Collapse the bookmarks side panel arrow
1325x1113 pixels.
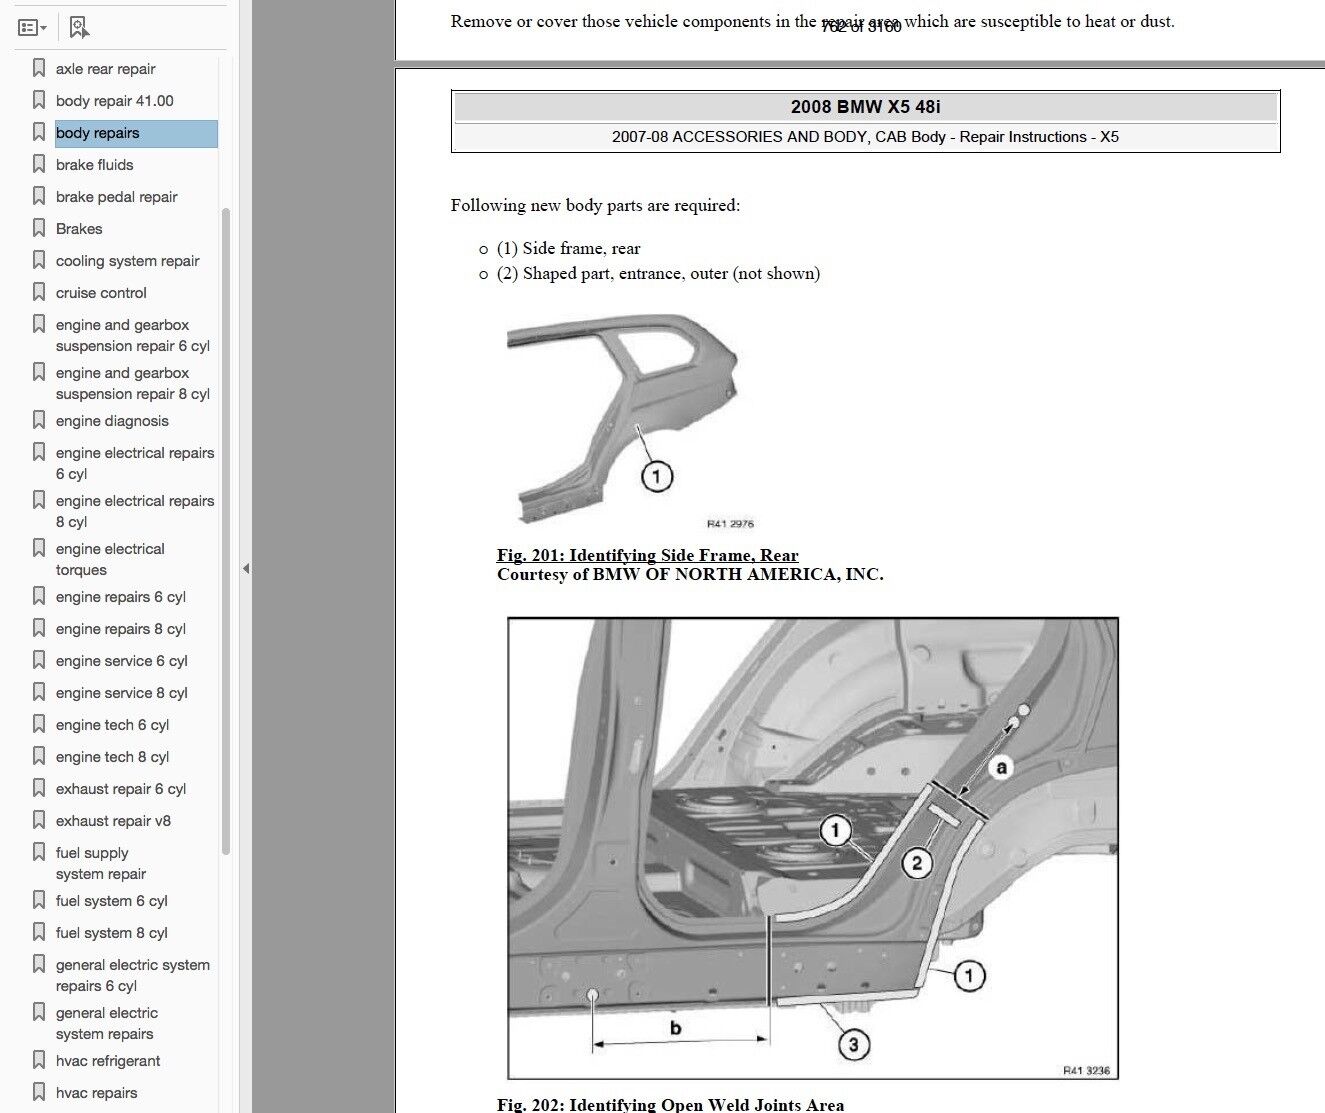point(245,568)
